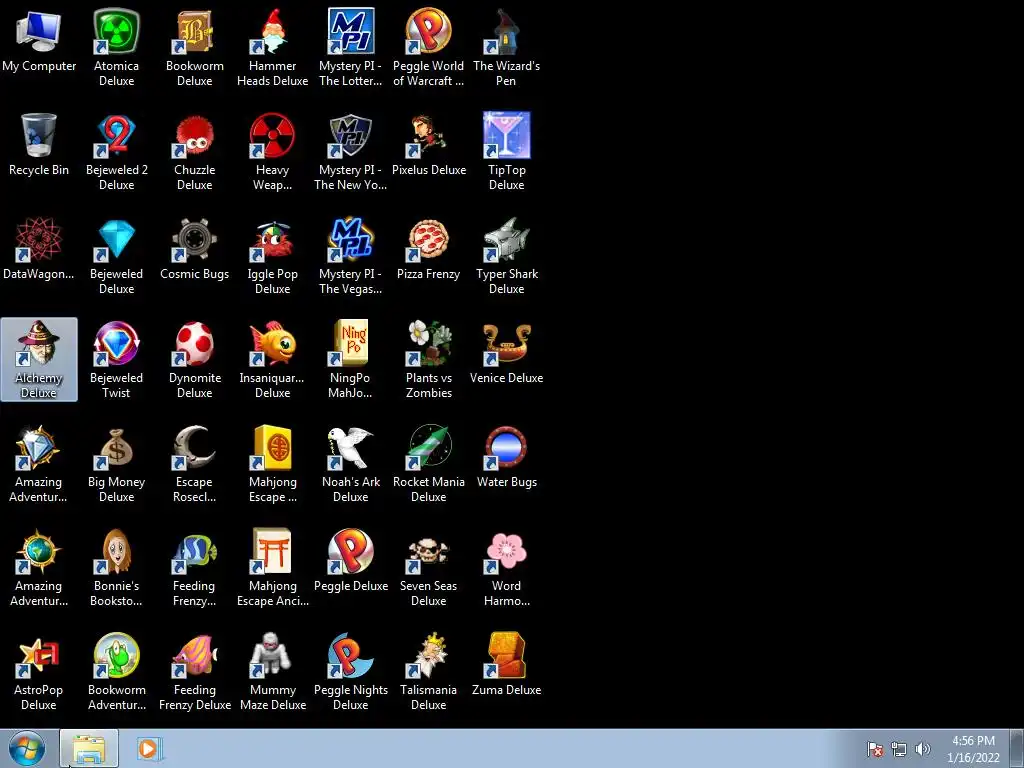Click the Hammer Heads Deluxe gnome icon
This screenshot has width=1024, height=768.
pyautogui.click(x=272, y=31)
